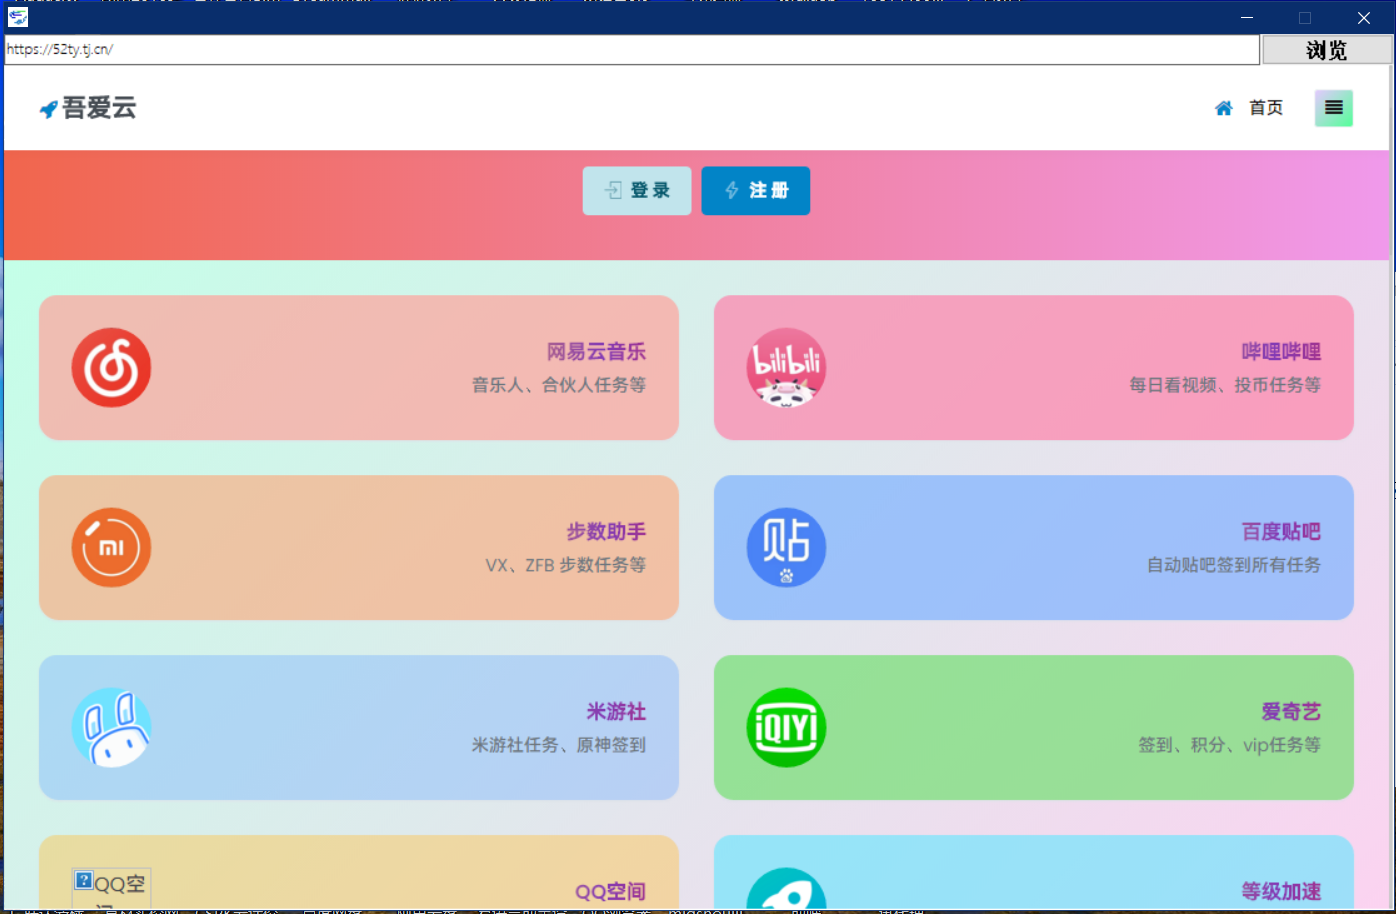This screenshot has height=914, width=1396.
Task: Select the Bilibili icon
Action: click(x=786, y=367)
